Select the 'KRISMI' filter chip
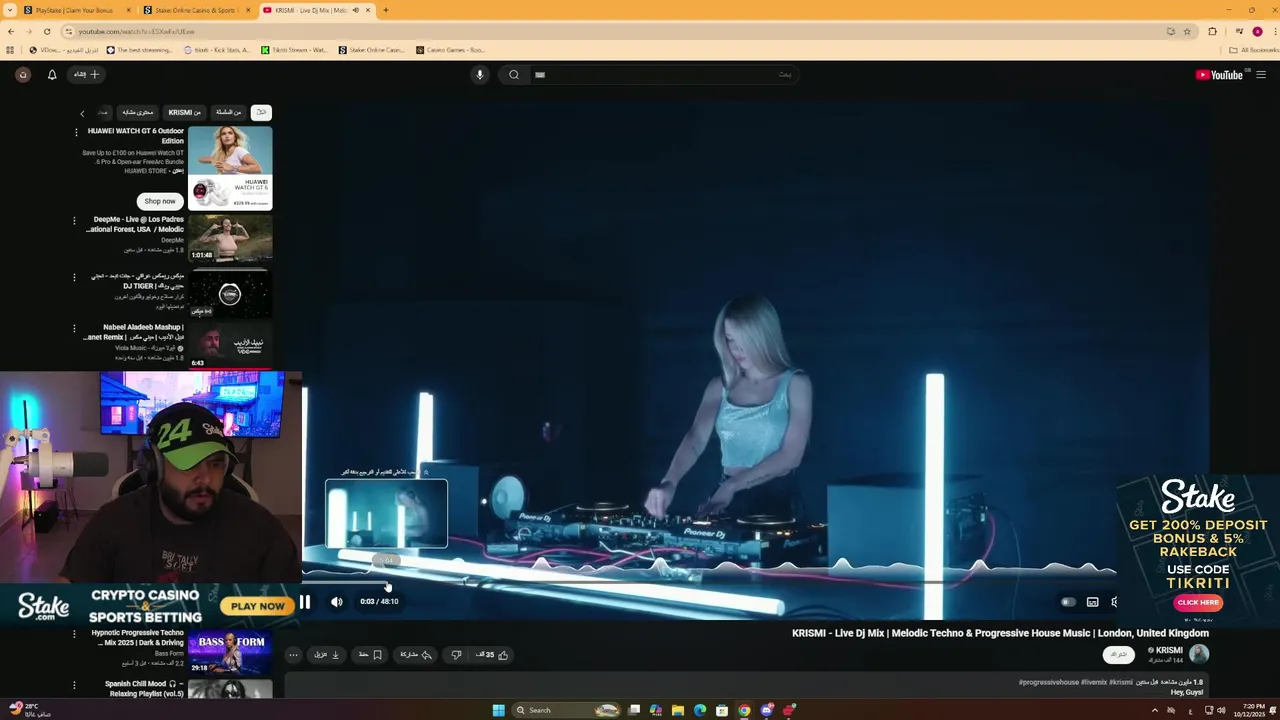The image size is (1280, 720). tap(185, 113)
